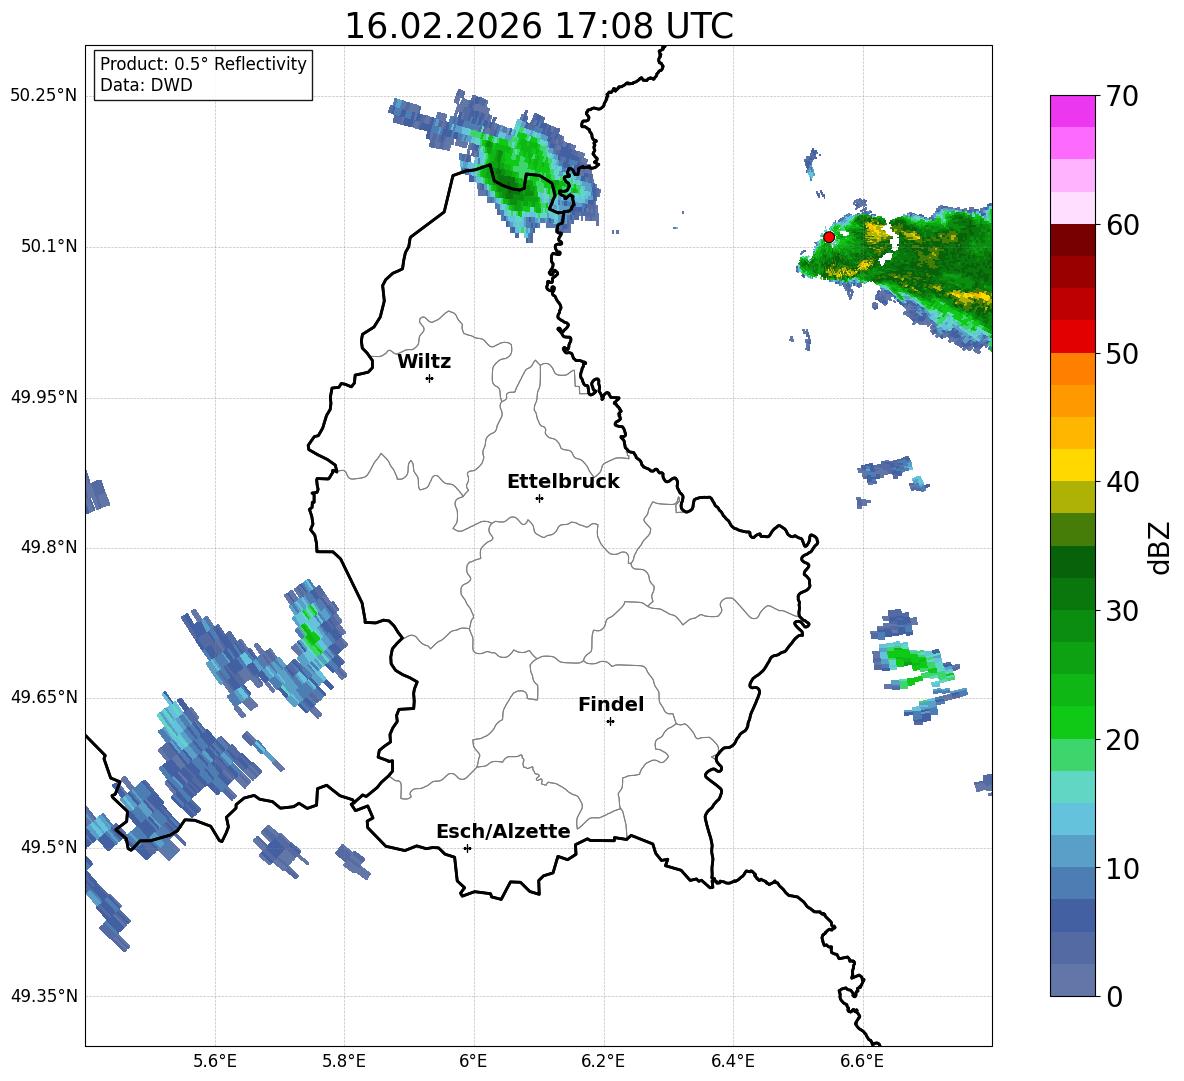This screenshot has width=1184, height=1081.
Task: Click the 6°E longitude label
Action: click(x=473, y=1061)
